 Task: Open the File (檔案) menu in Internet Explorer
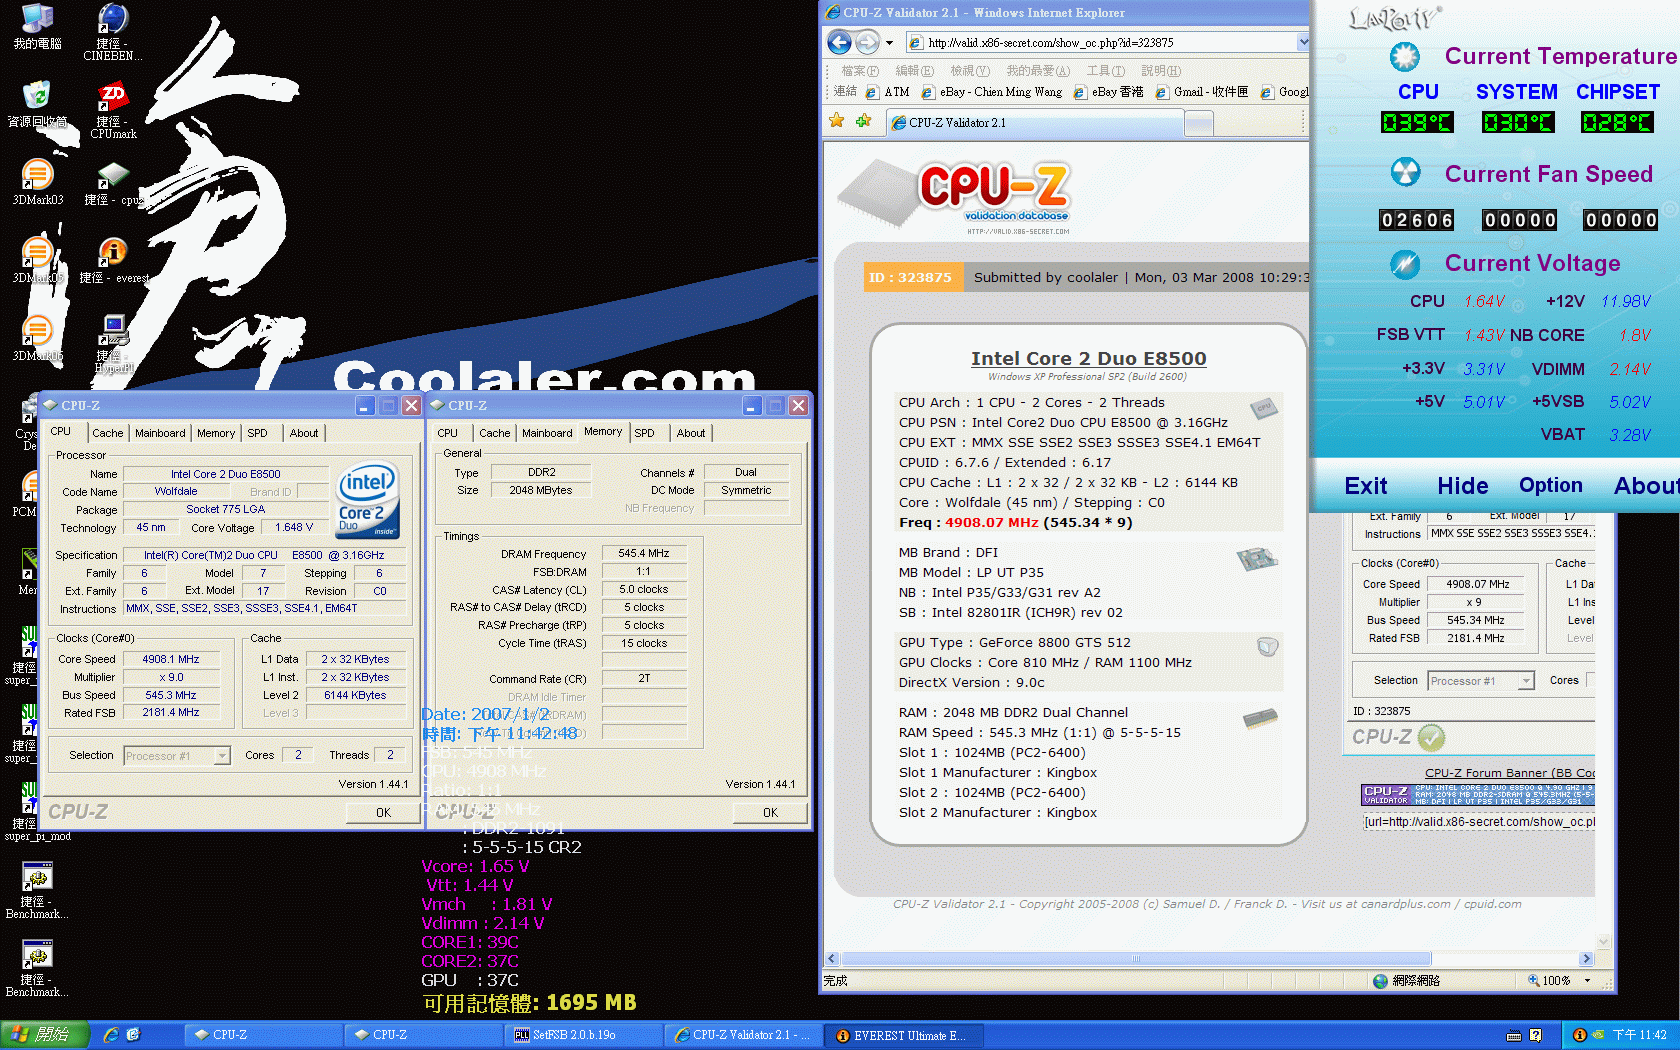[859, 71]
